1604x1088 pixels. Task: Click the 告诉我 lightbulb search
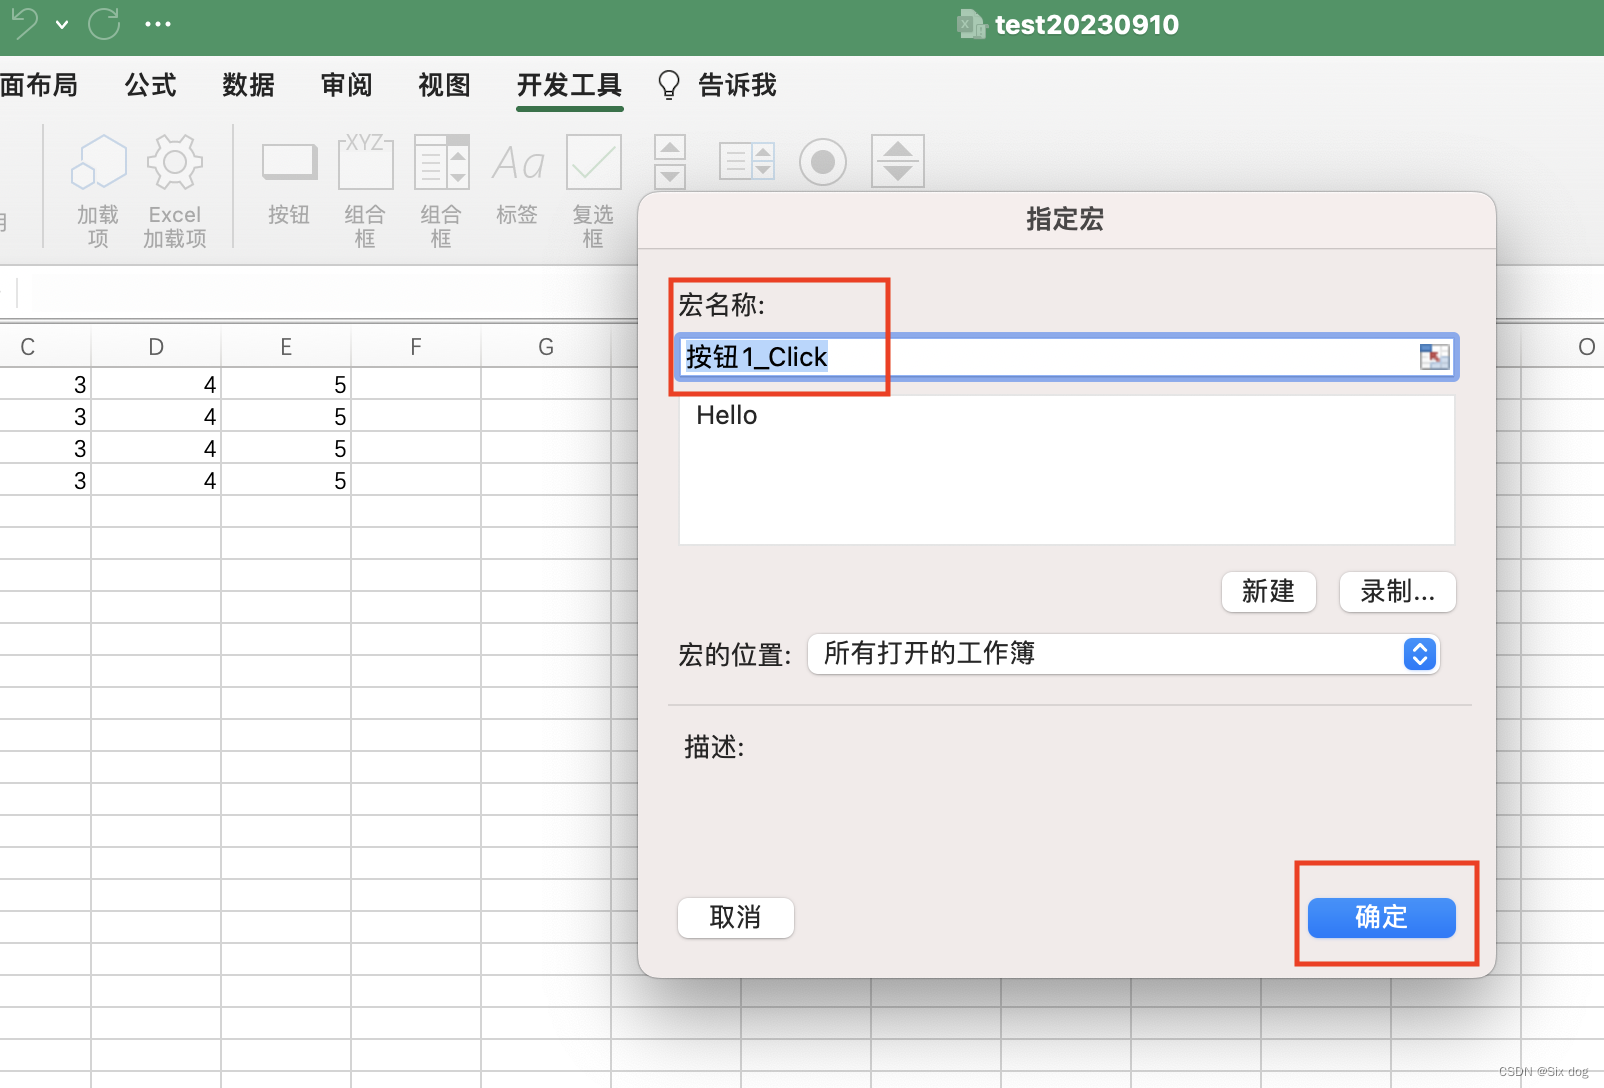(717, 85)
